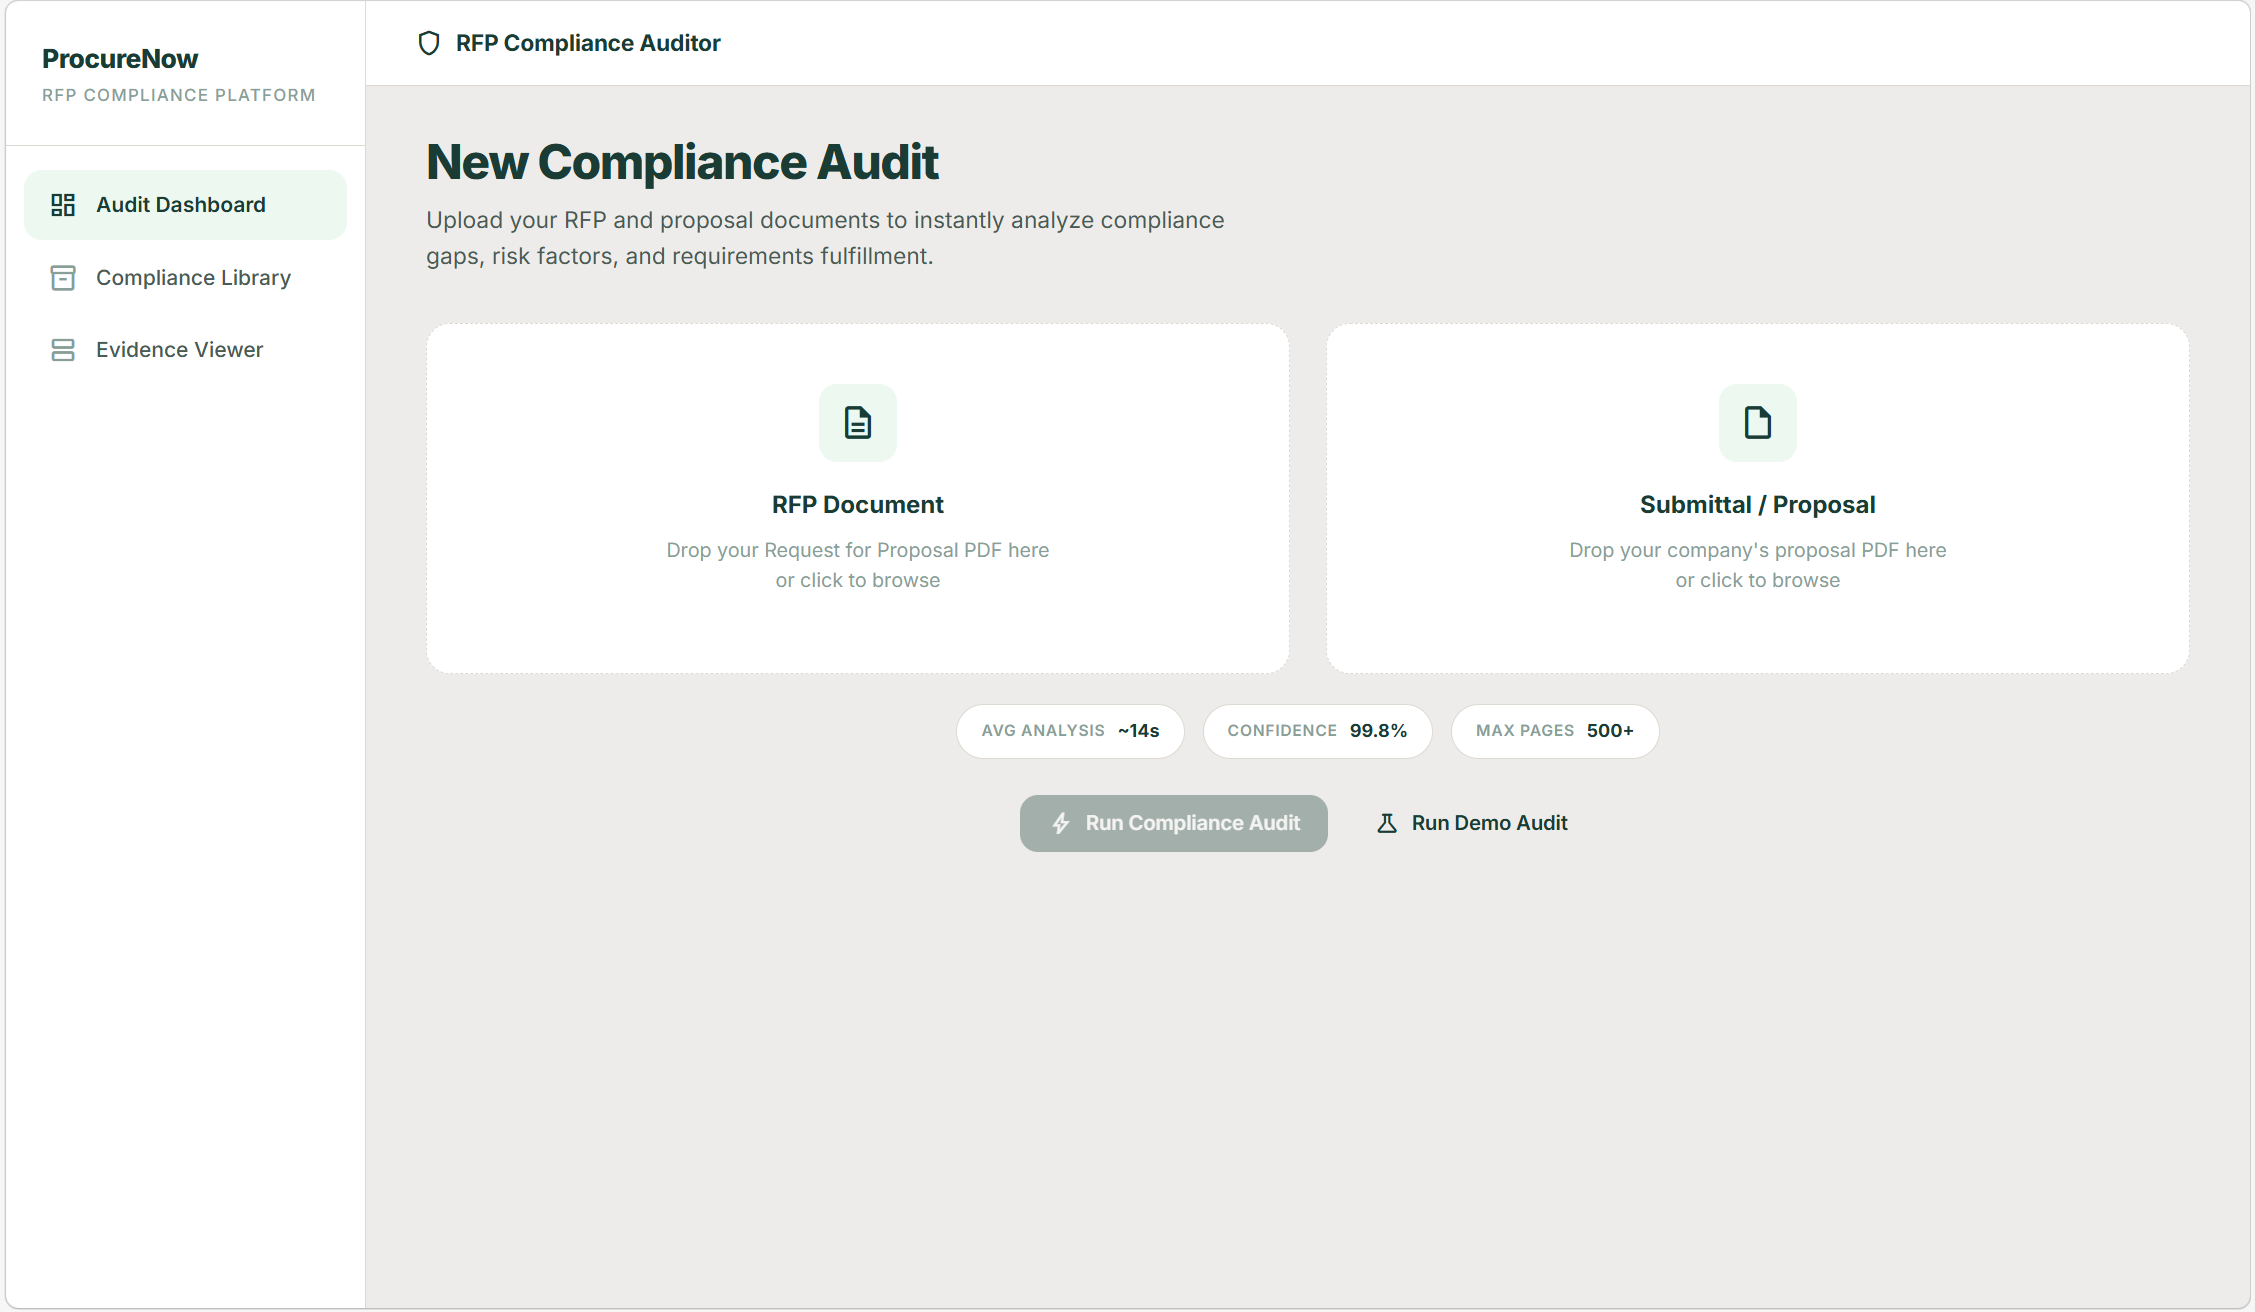Click the CONFIDENCE 99.8% badge

(1317, 731)
